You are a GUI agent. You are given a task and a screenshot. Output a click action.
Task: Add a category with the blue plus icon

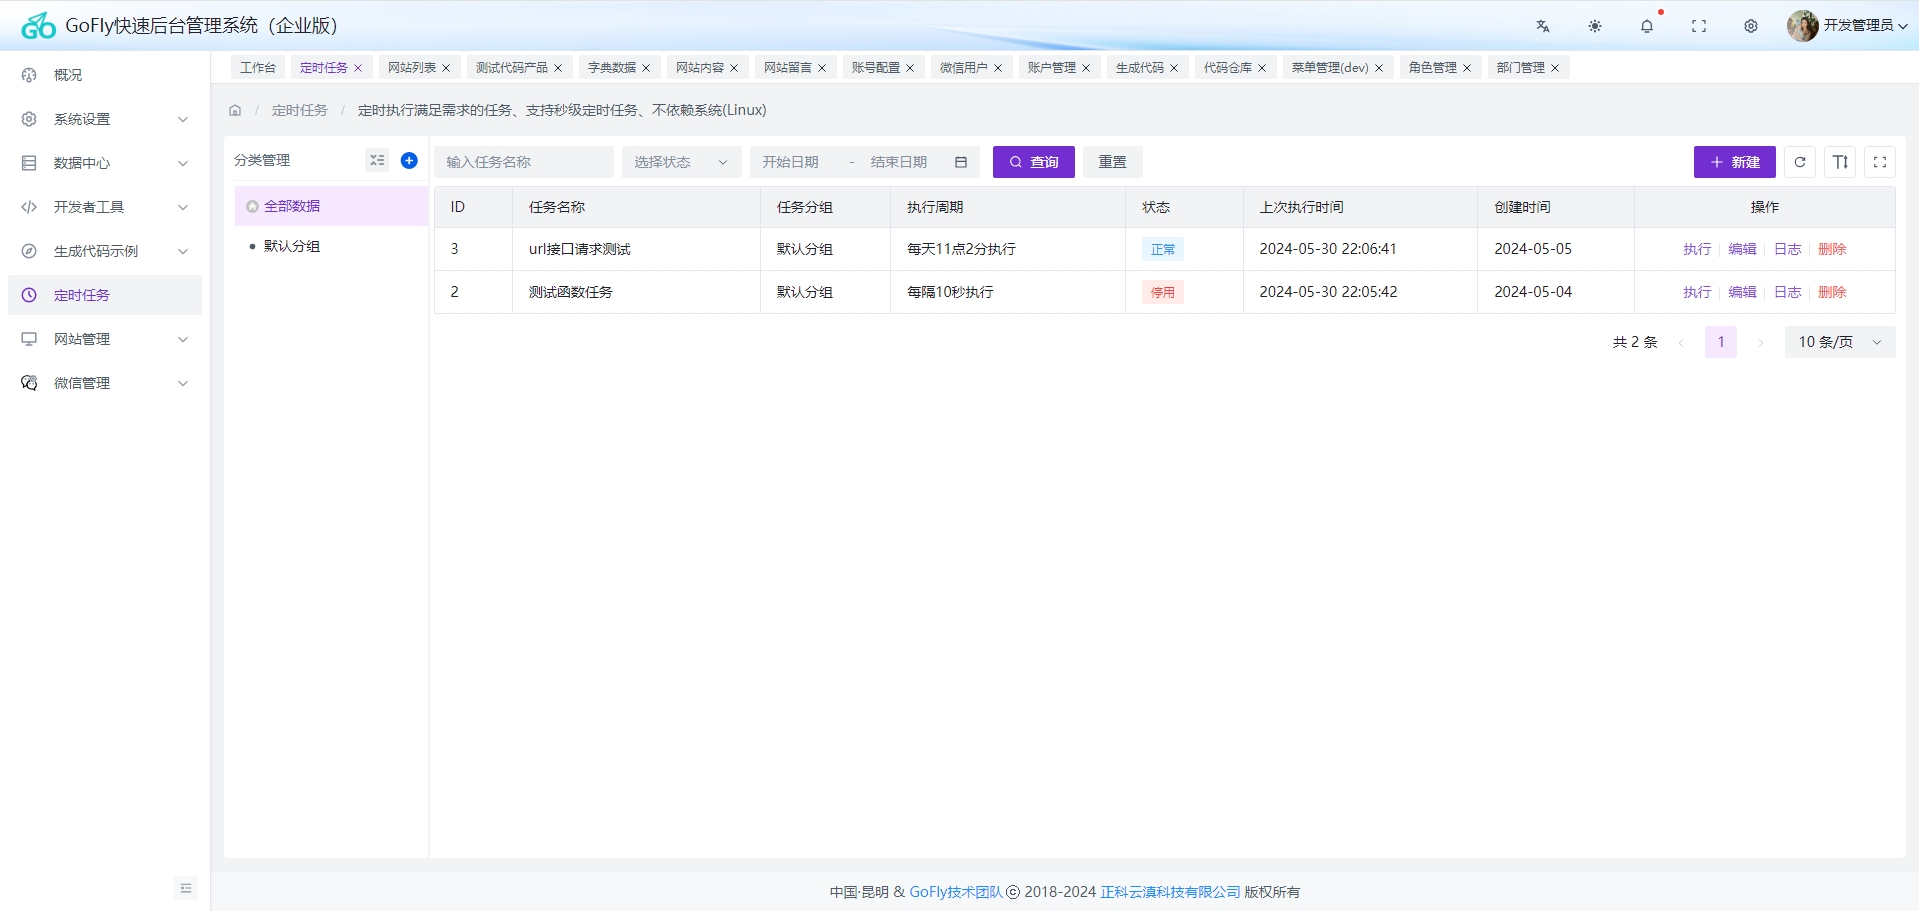pyautogui.click(x=409, y=160)
